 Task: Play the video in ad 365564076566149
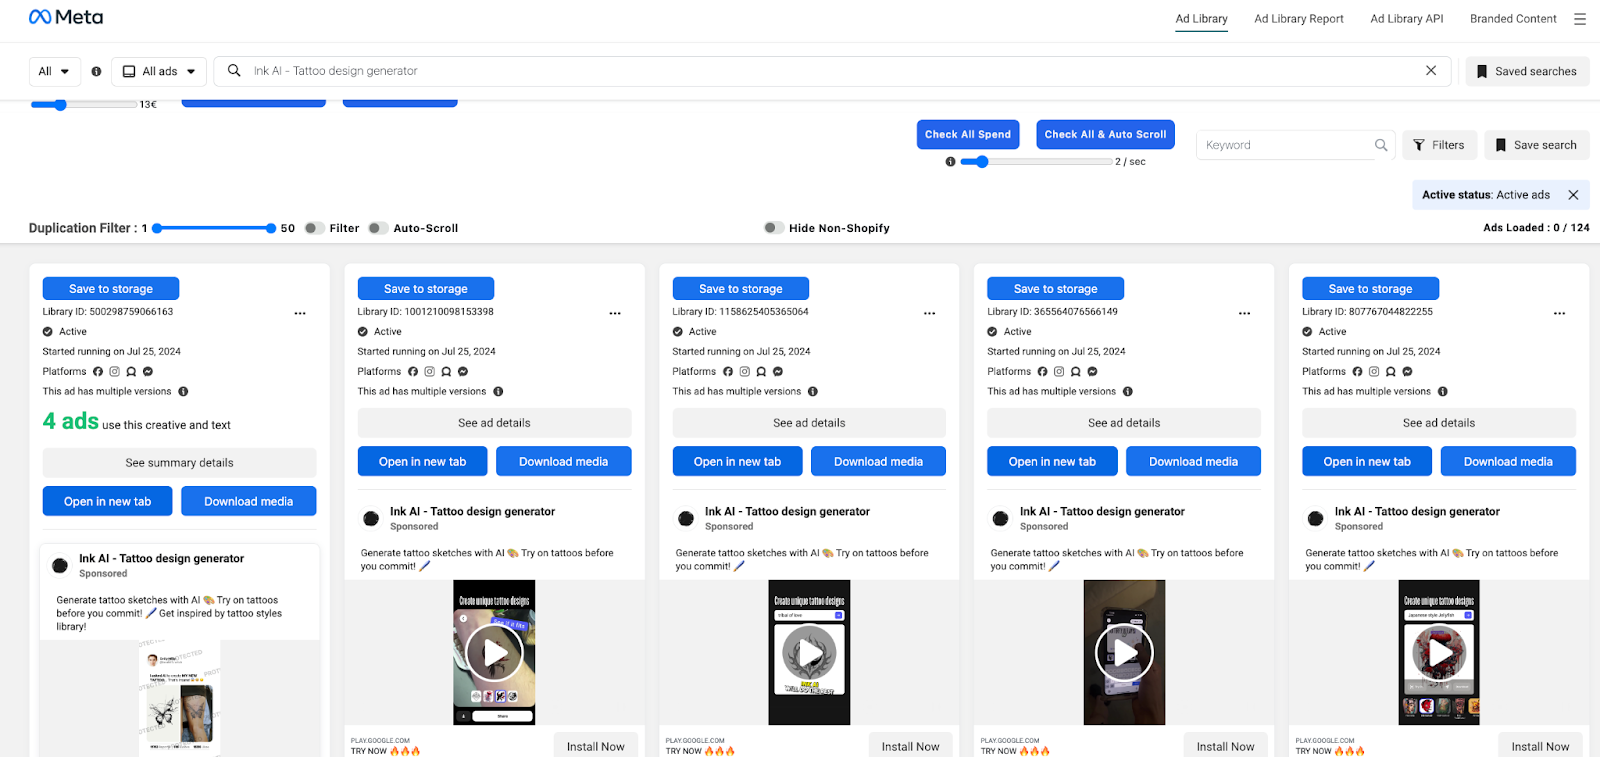pyautogui.click(x=1124, y=653)
